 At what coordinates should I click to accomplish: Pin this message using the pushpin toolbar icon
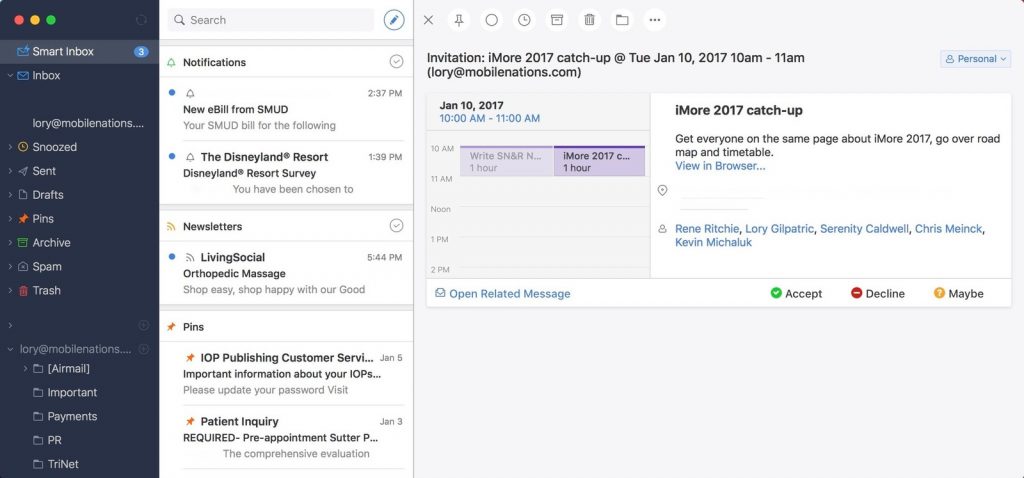tap(459, 20)
